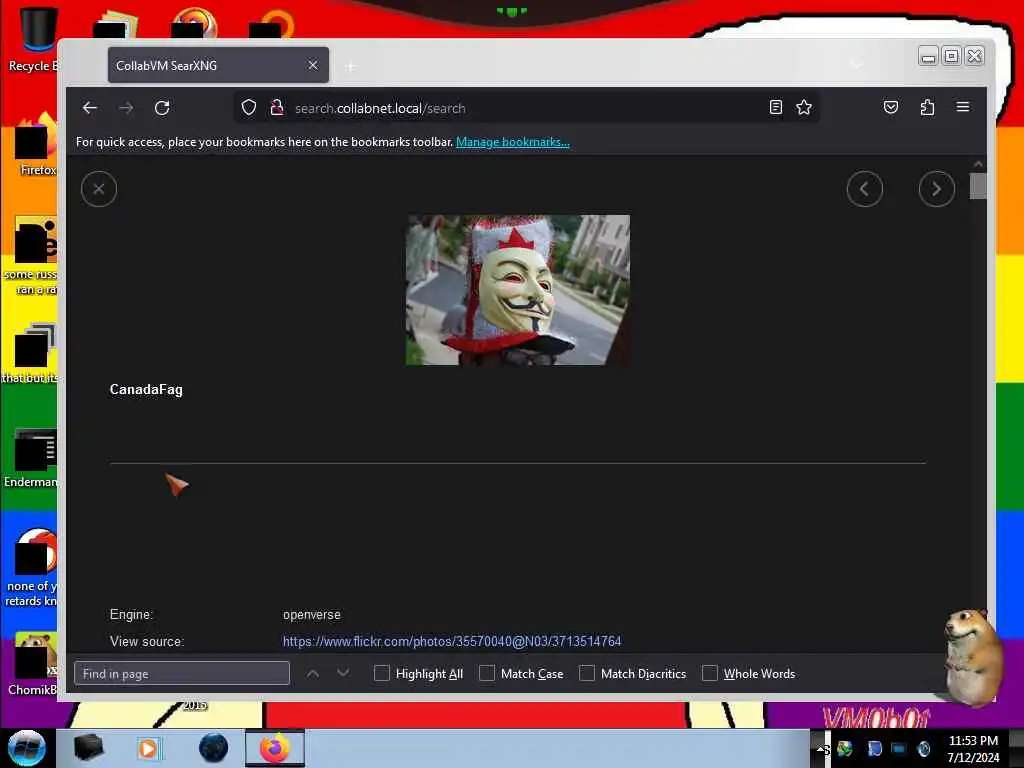Click the openverse engine value
The height and width of the screenshot is (768, 1024).
[x=312, y=615]
